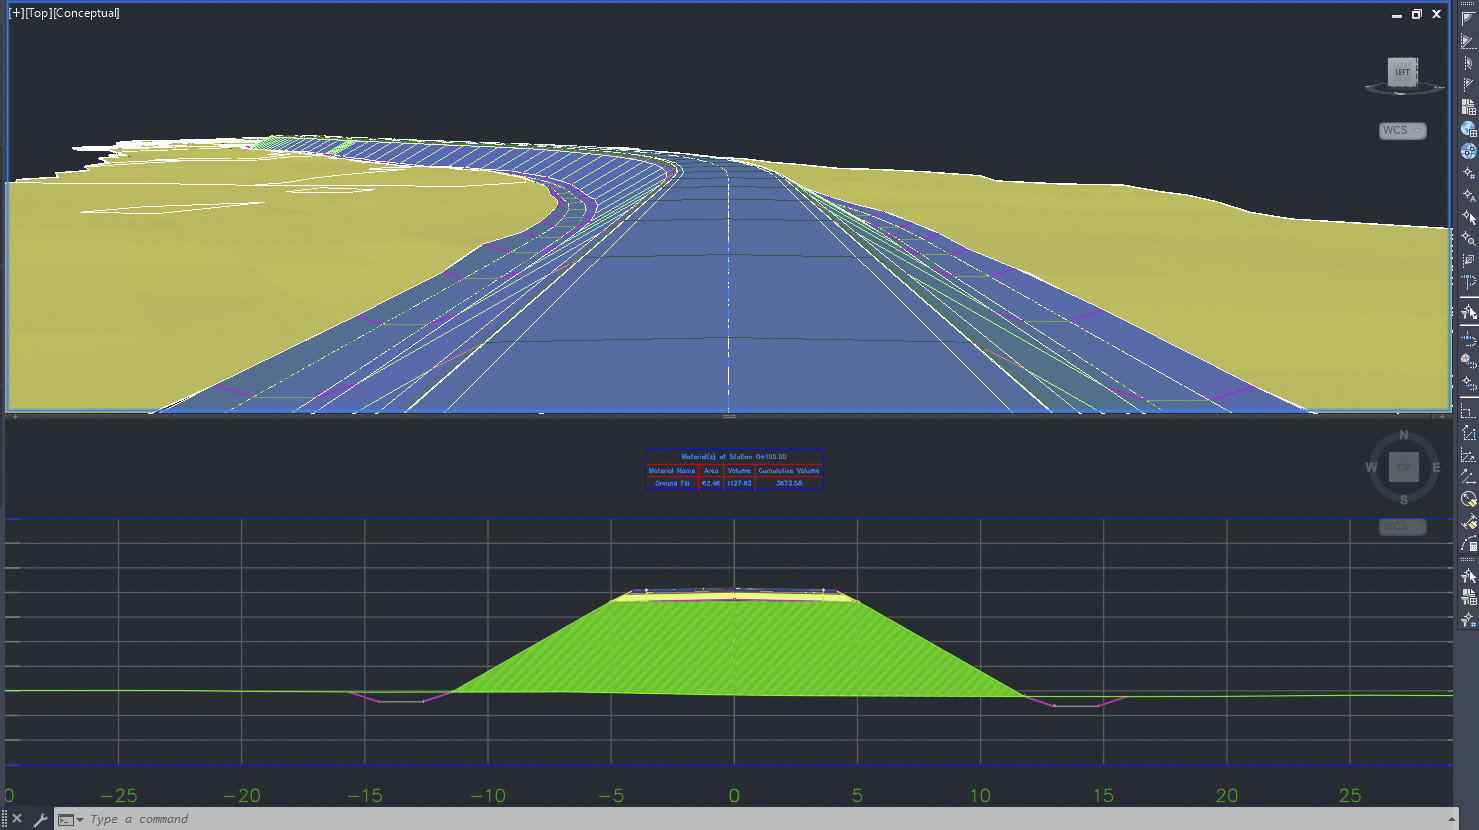Click the Grid Northing Easting icon
1479x830 pixels.
[x=1468, y=107]
